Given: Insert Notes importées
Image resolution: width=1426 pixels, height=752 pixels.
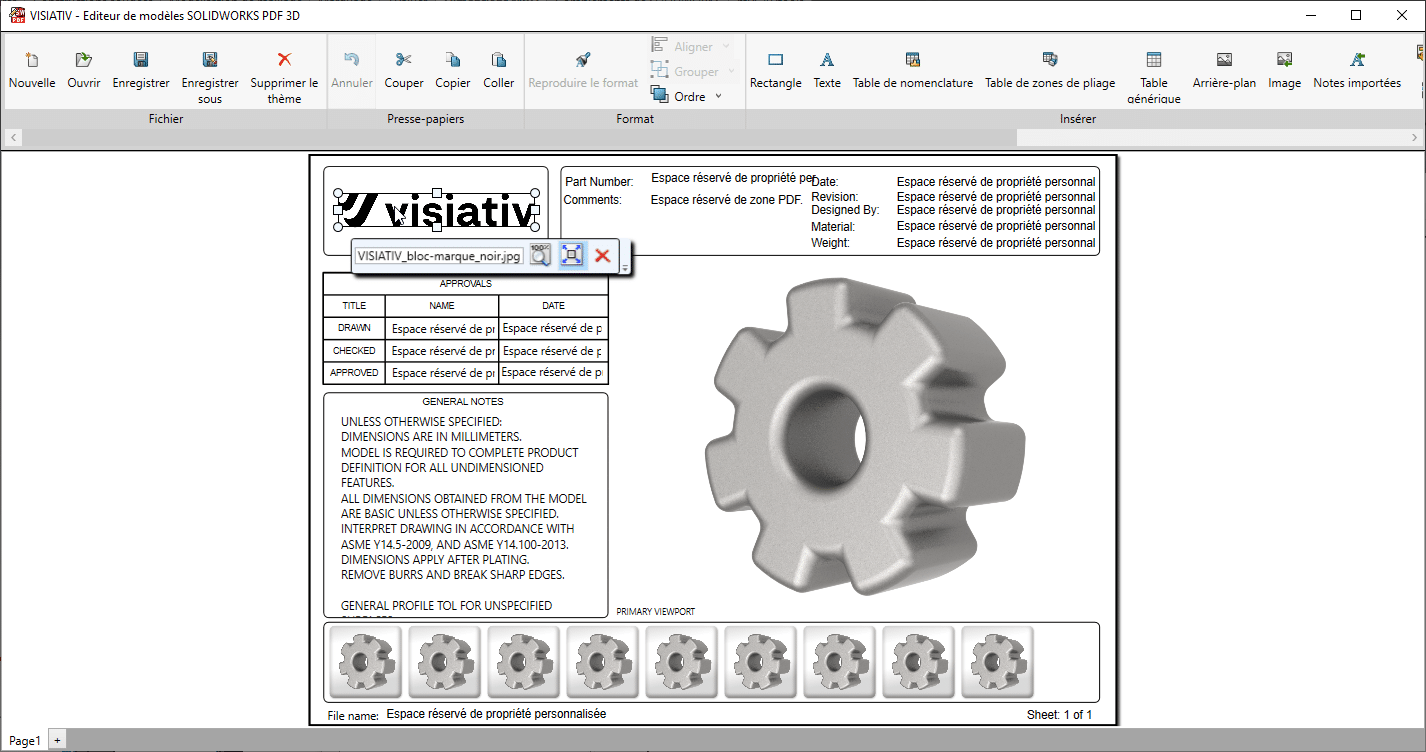Looking at the screenshot, I should pyautogui.click(x=1357, y=71).
